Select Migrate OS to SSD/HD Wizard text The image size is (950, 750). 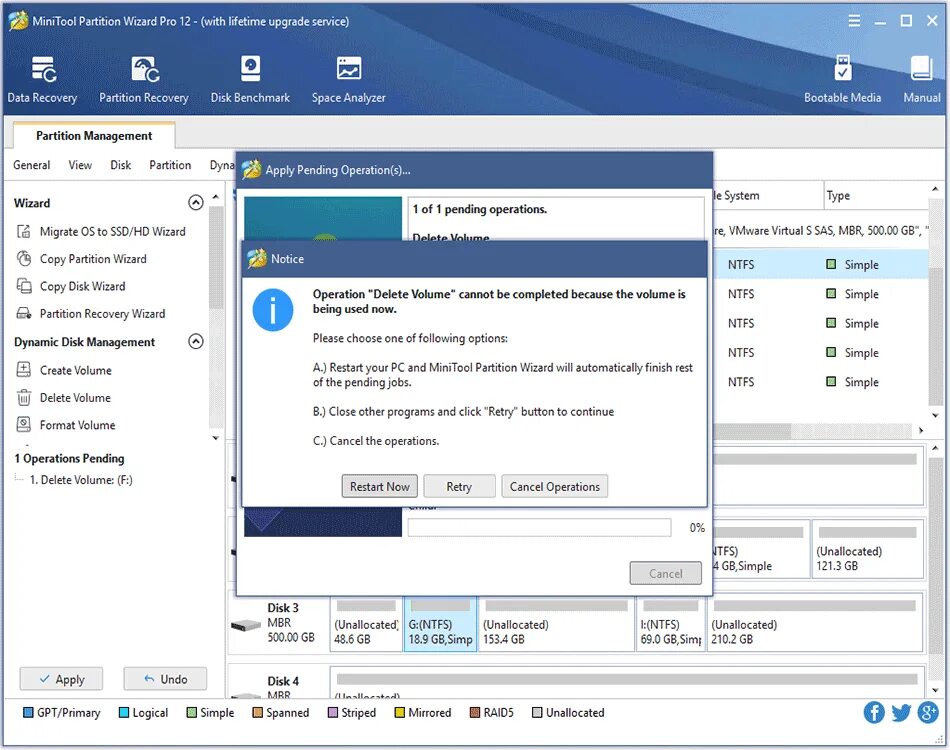click(113, 231)
